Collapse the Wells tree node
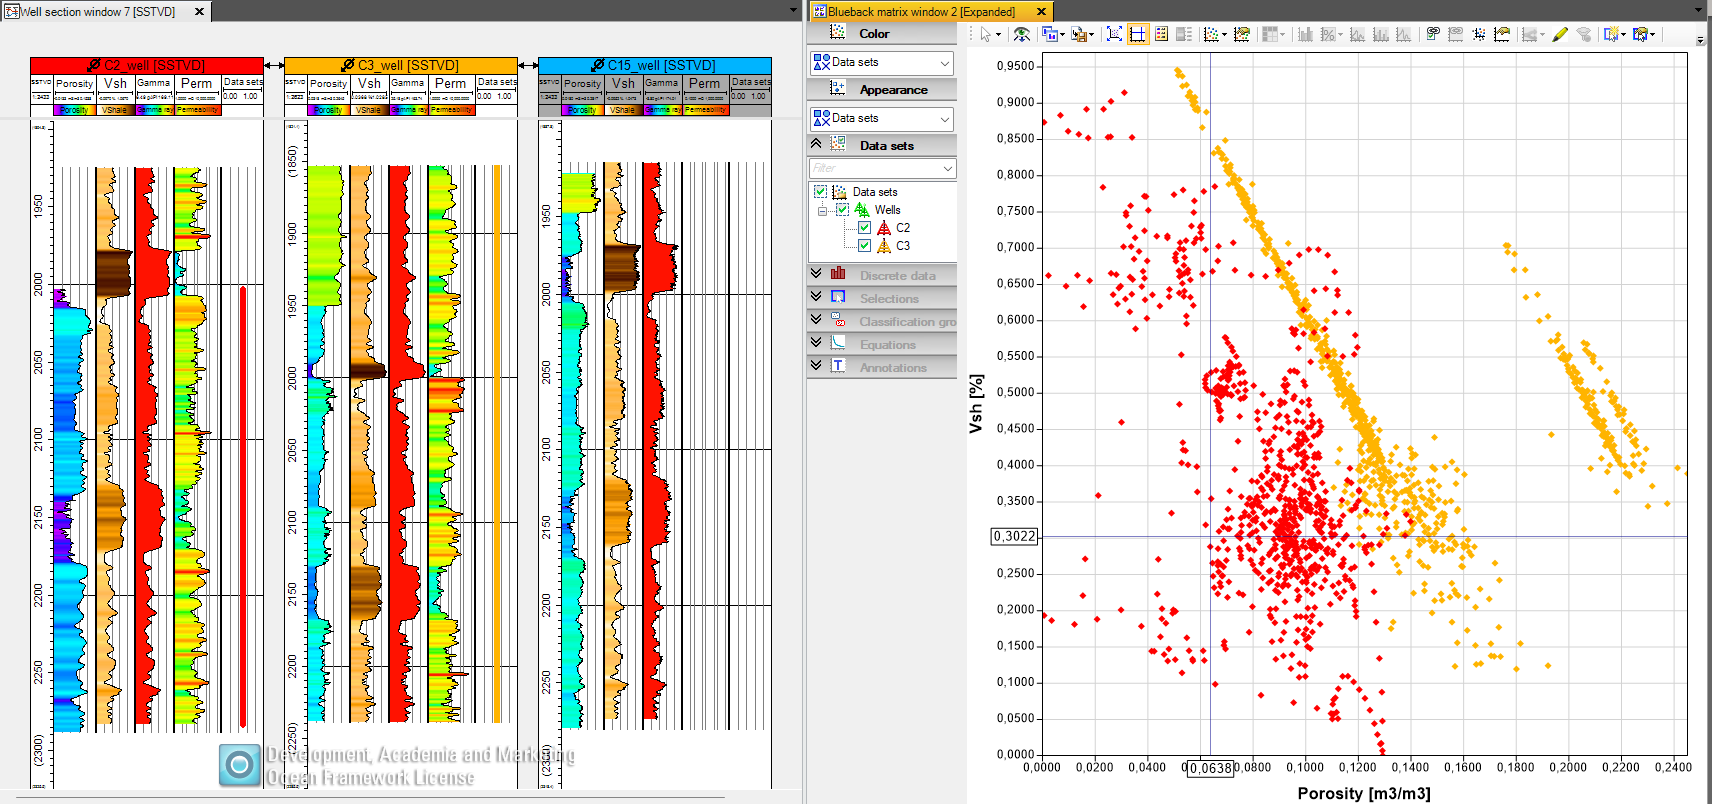Screen dimensions: 1712x804 point(822,211)
